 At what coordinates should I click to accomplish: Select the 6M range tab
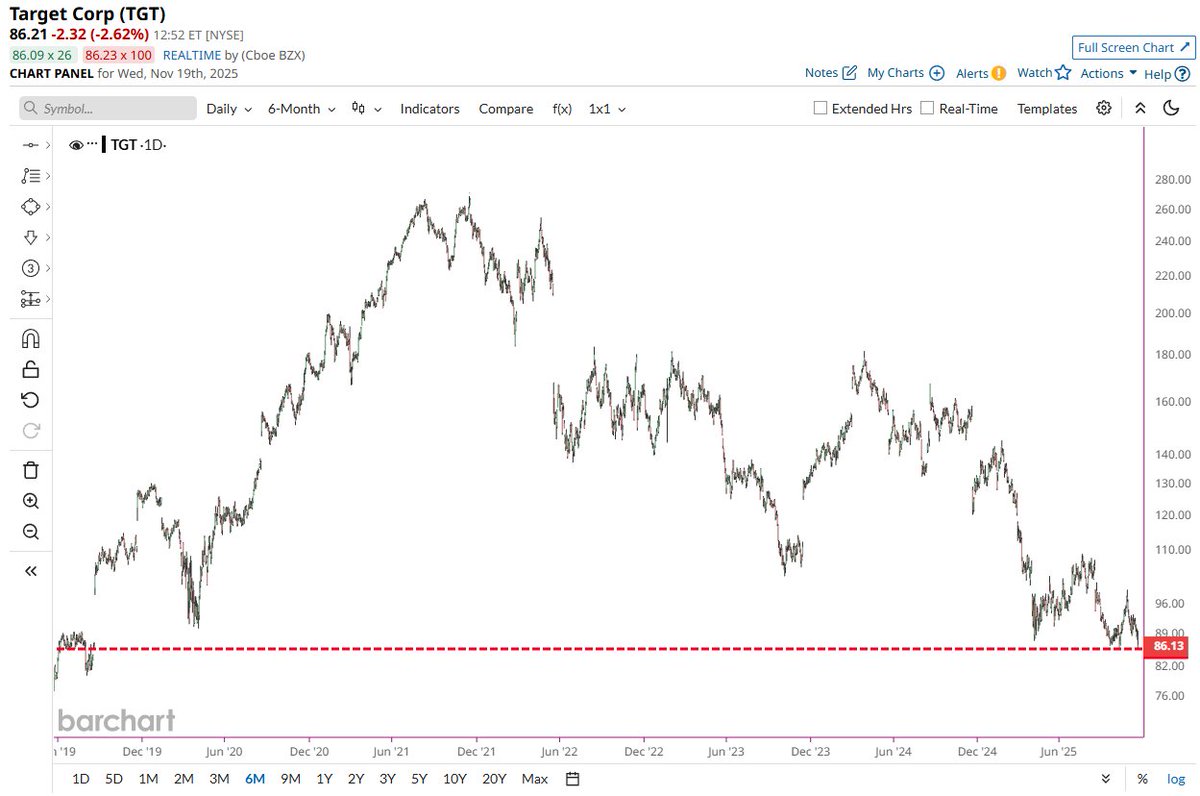pos(255,778)
